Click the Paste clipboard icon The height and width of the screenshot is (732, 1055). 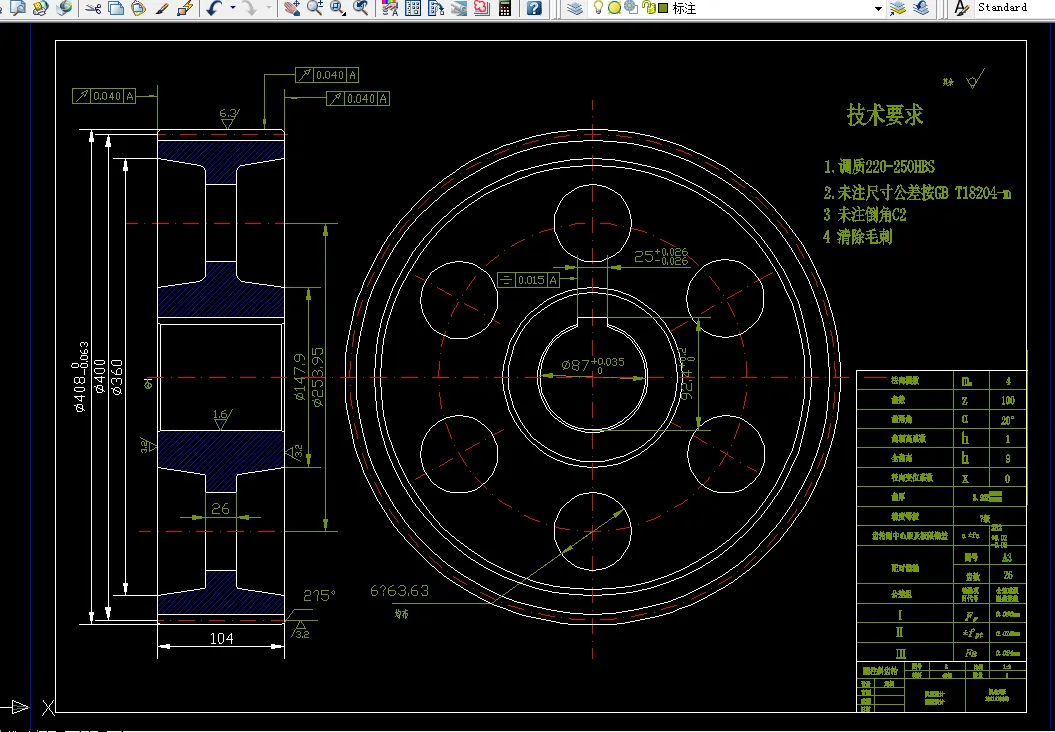click(x=138, y=8)
